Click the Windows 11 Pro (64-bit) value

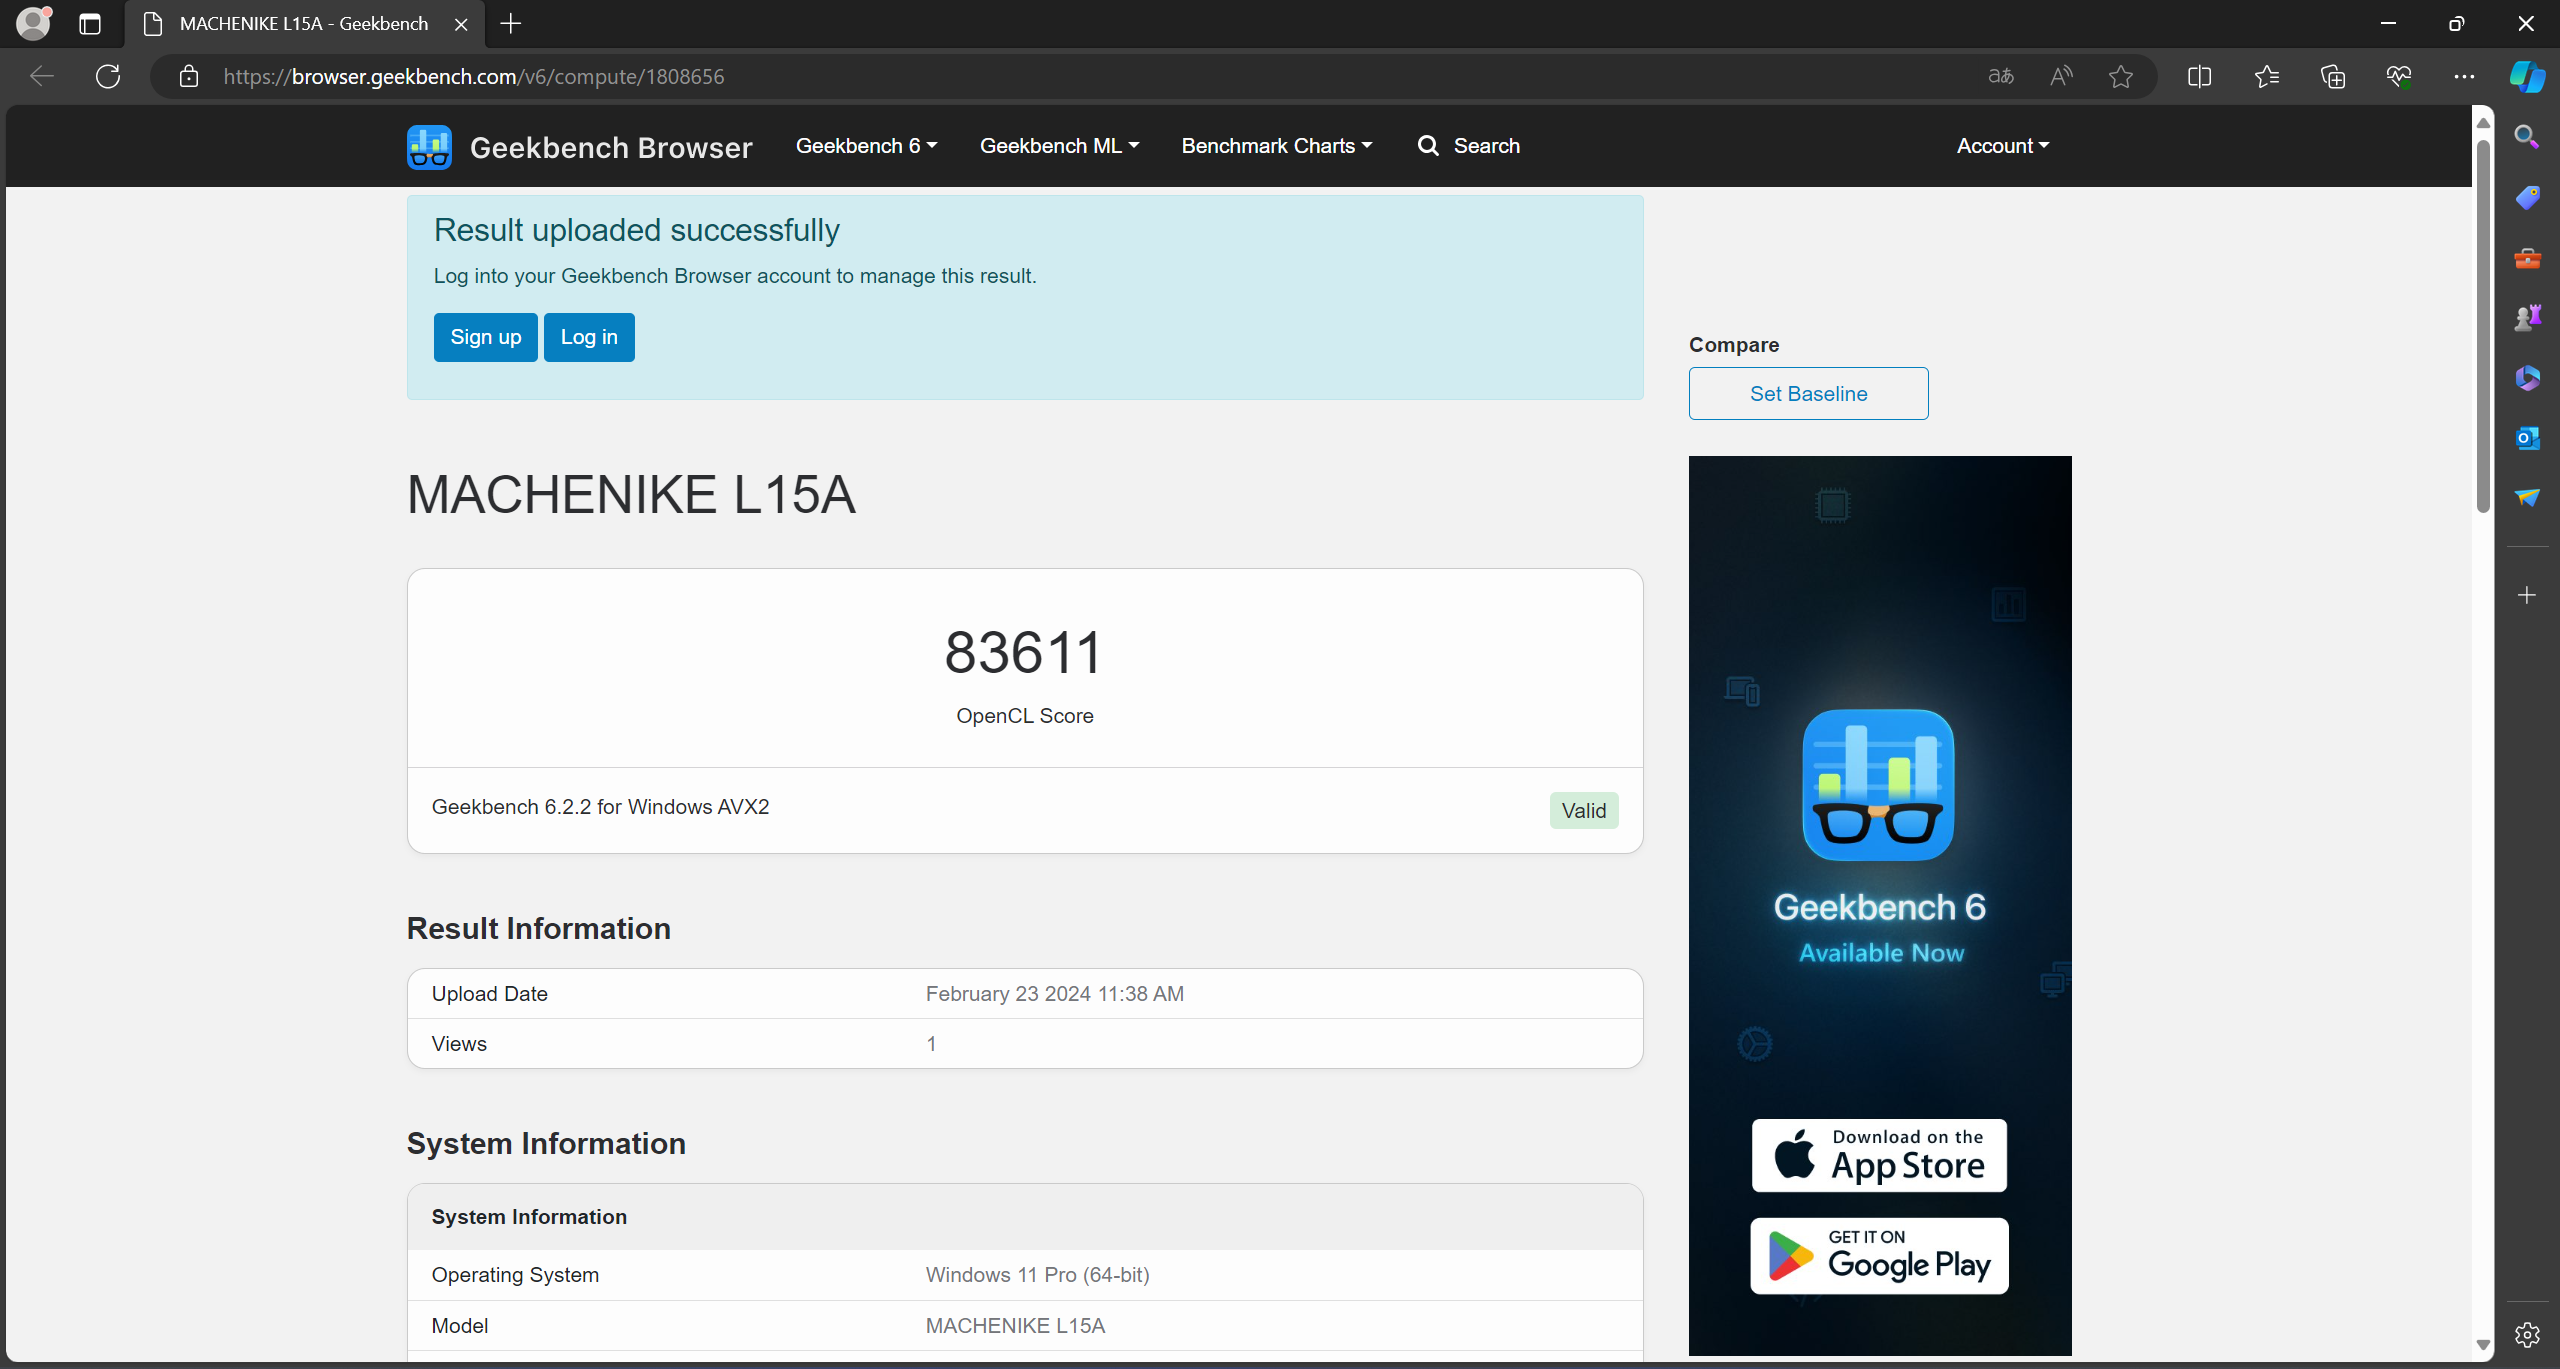pos(1037,1275)
